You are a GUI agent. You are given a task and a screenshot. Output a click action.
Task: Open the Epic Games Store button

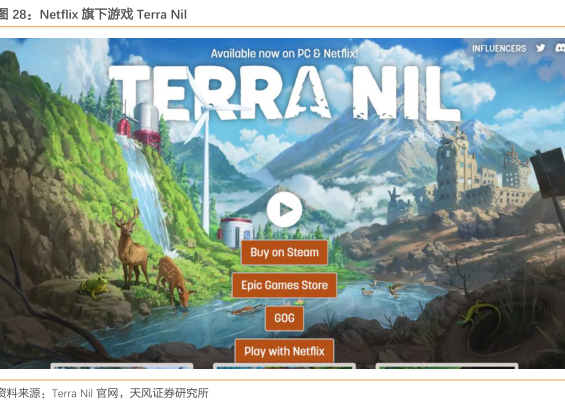click(284, 285)
